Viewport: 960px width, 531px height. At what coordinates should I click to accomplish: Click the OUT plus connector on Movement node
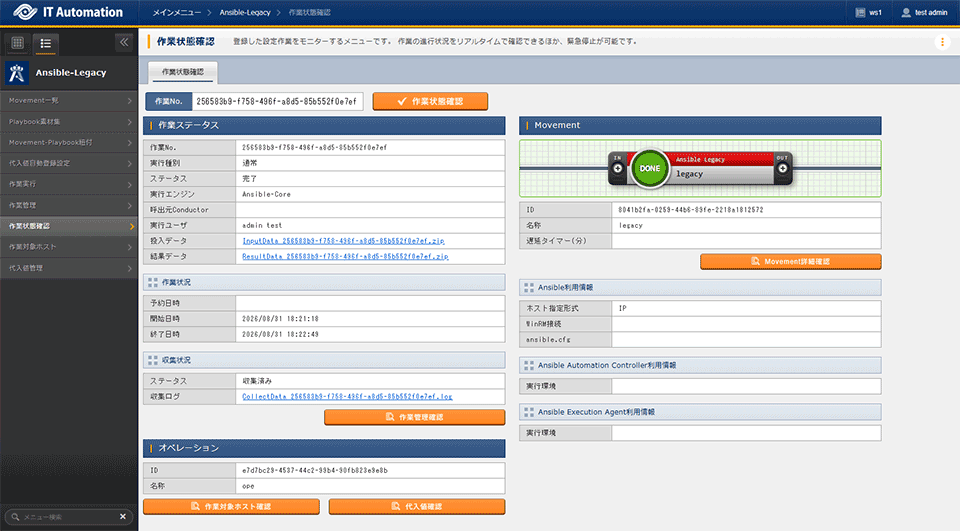[782, 168]
